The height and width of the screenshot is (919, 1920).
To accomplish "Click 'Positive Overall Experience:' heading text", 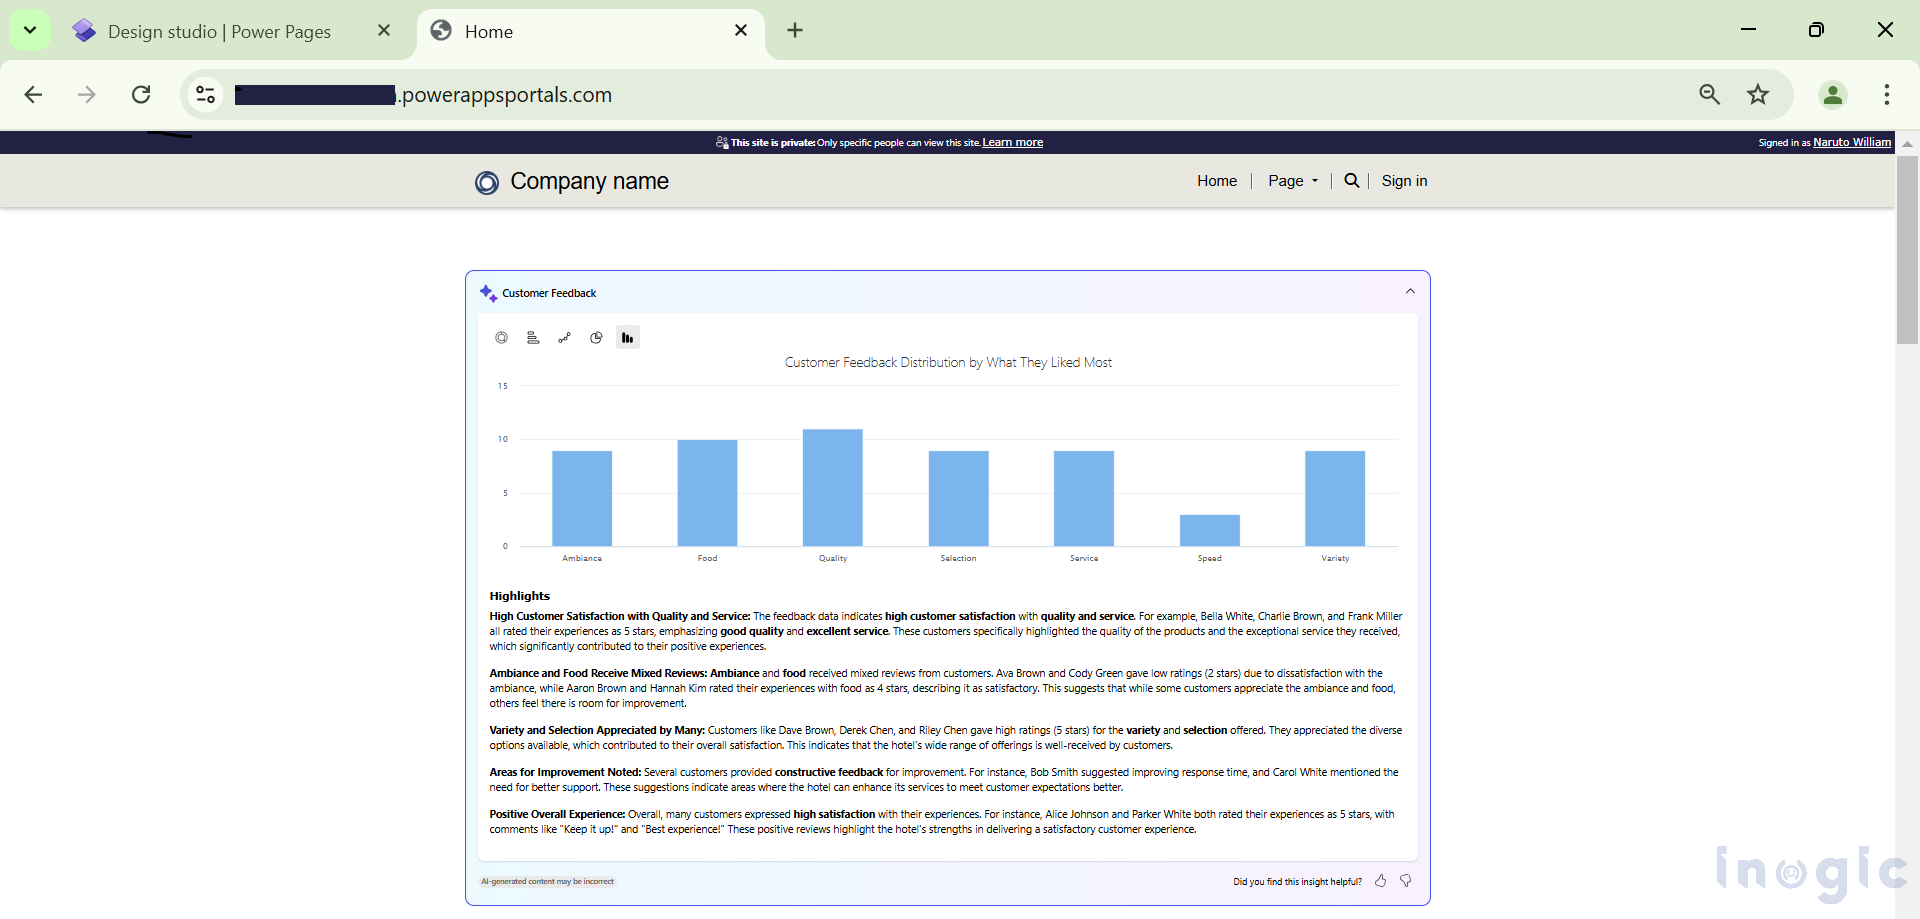I will pyautogui.click(x=557, y=814).
